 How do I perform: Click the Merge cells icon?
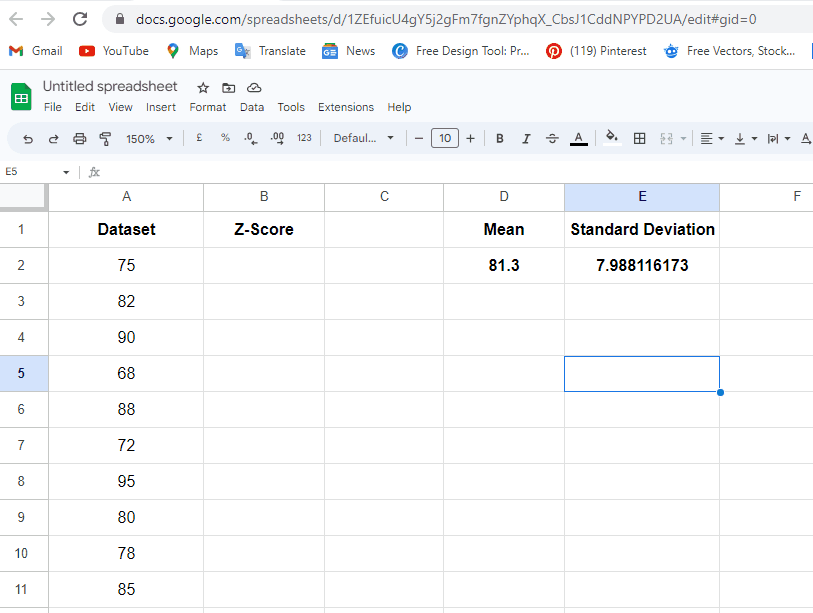[666, 138]
